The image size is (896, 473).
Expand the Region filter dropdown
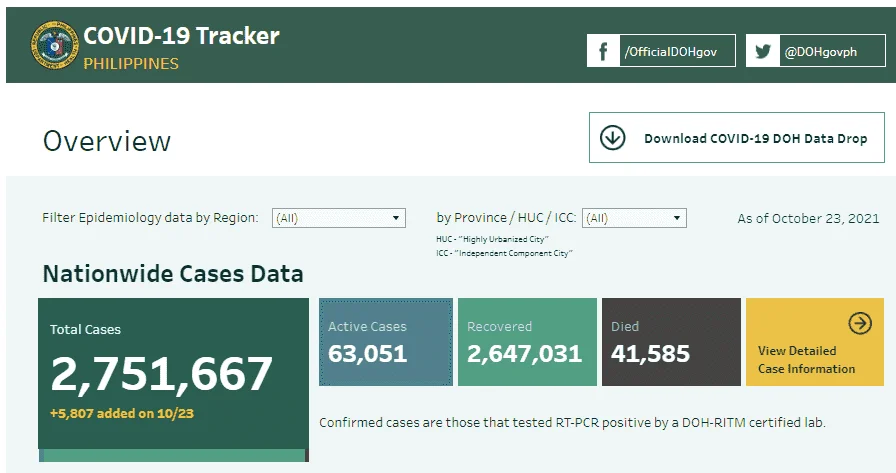point(339,218)
